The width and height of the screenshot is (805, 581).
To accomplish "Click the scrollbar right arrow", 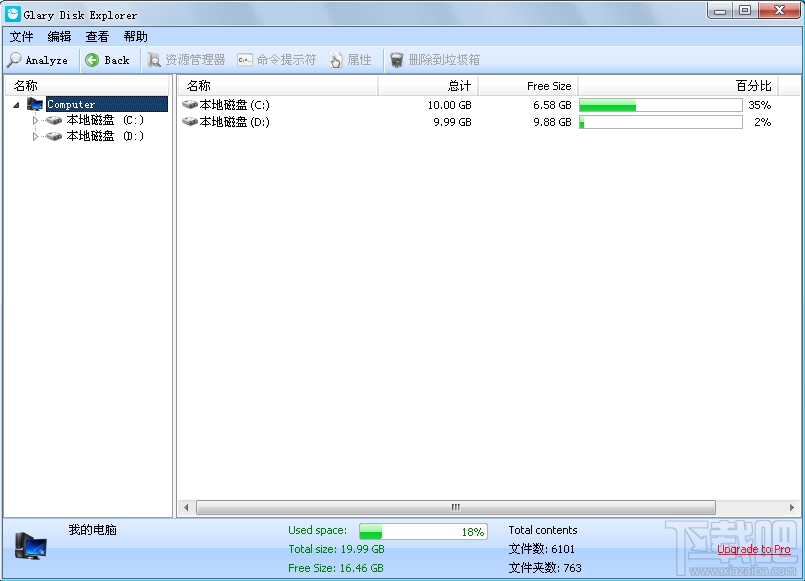I will point(791,507).
